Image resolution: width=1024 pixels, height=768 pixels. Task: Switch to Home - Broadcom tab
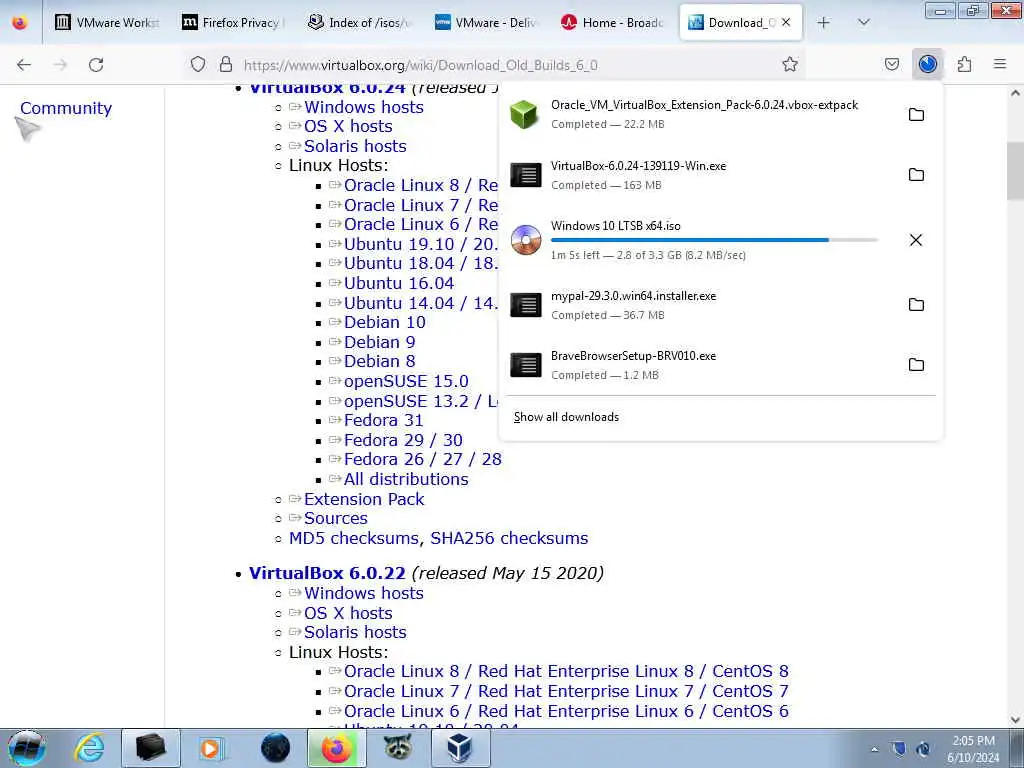pyautogui.click(x=612, y=22)
